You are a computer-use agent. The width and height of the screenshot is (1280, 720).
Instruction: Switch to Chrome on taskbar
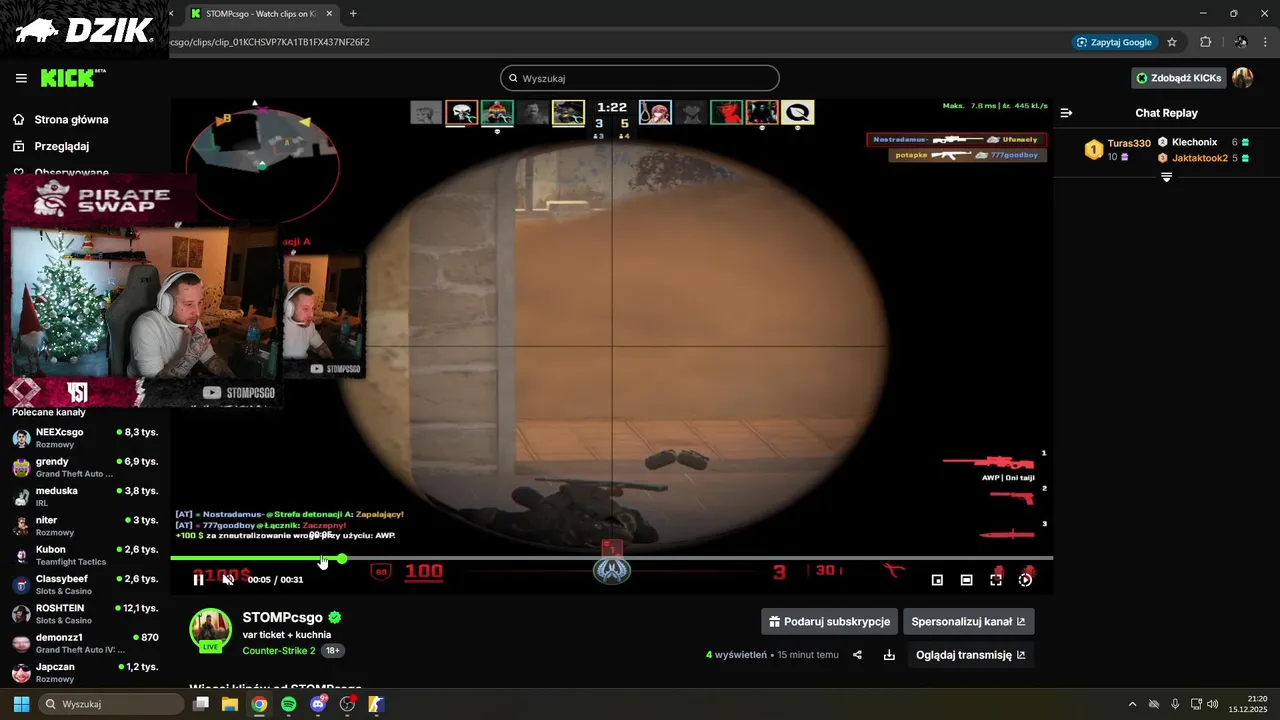pyautogui.click(x=259, y=704)
